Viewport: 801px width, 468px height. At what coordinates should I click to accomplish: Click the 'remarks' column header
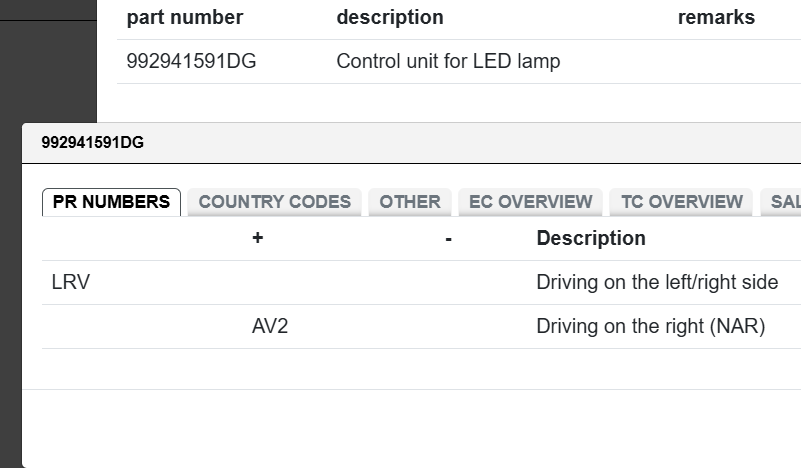coord(716,17)
